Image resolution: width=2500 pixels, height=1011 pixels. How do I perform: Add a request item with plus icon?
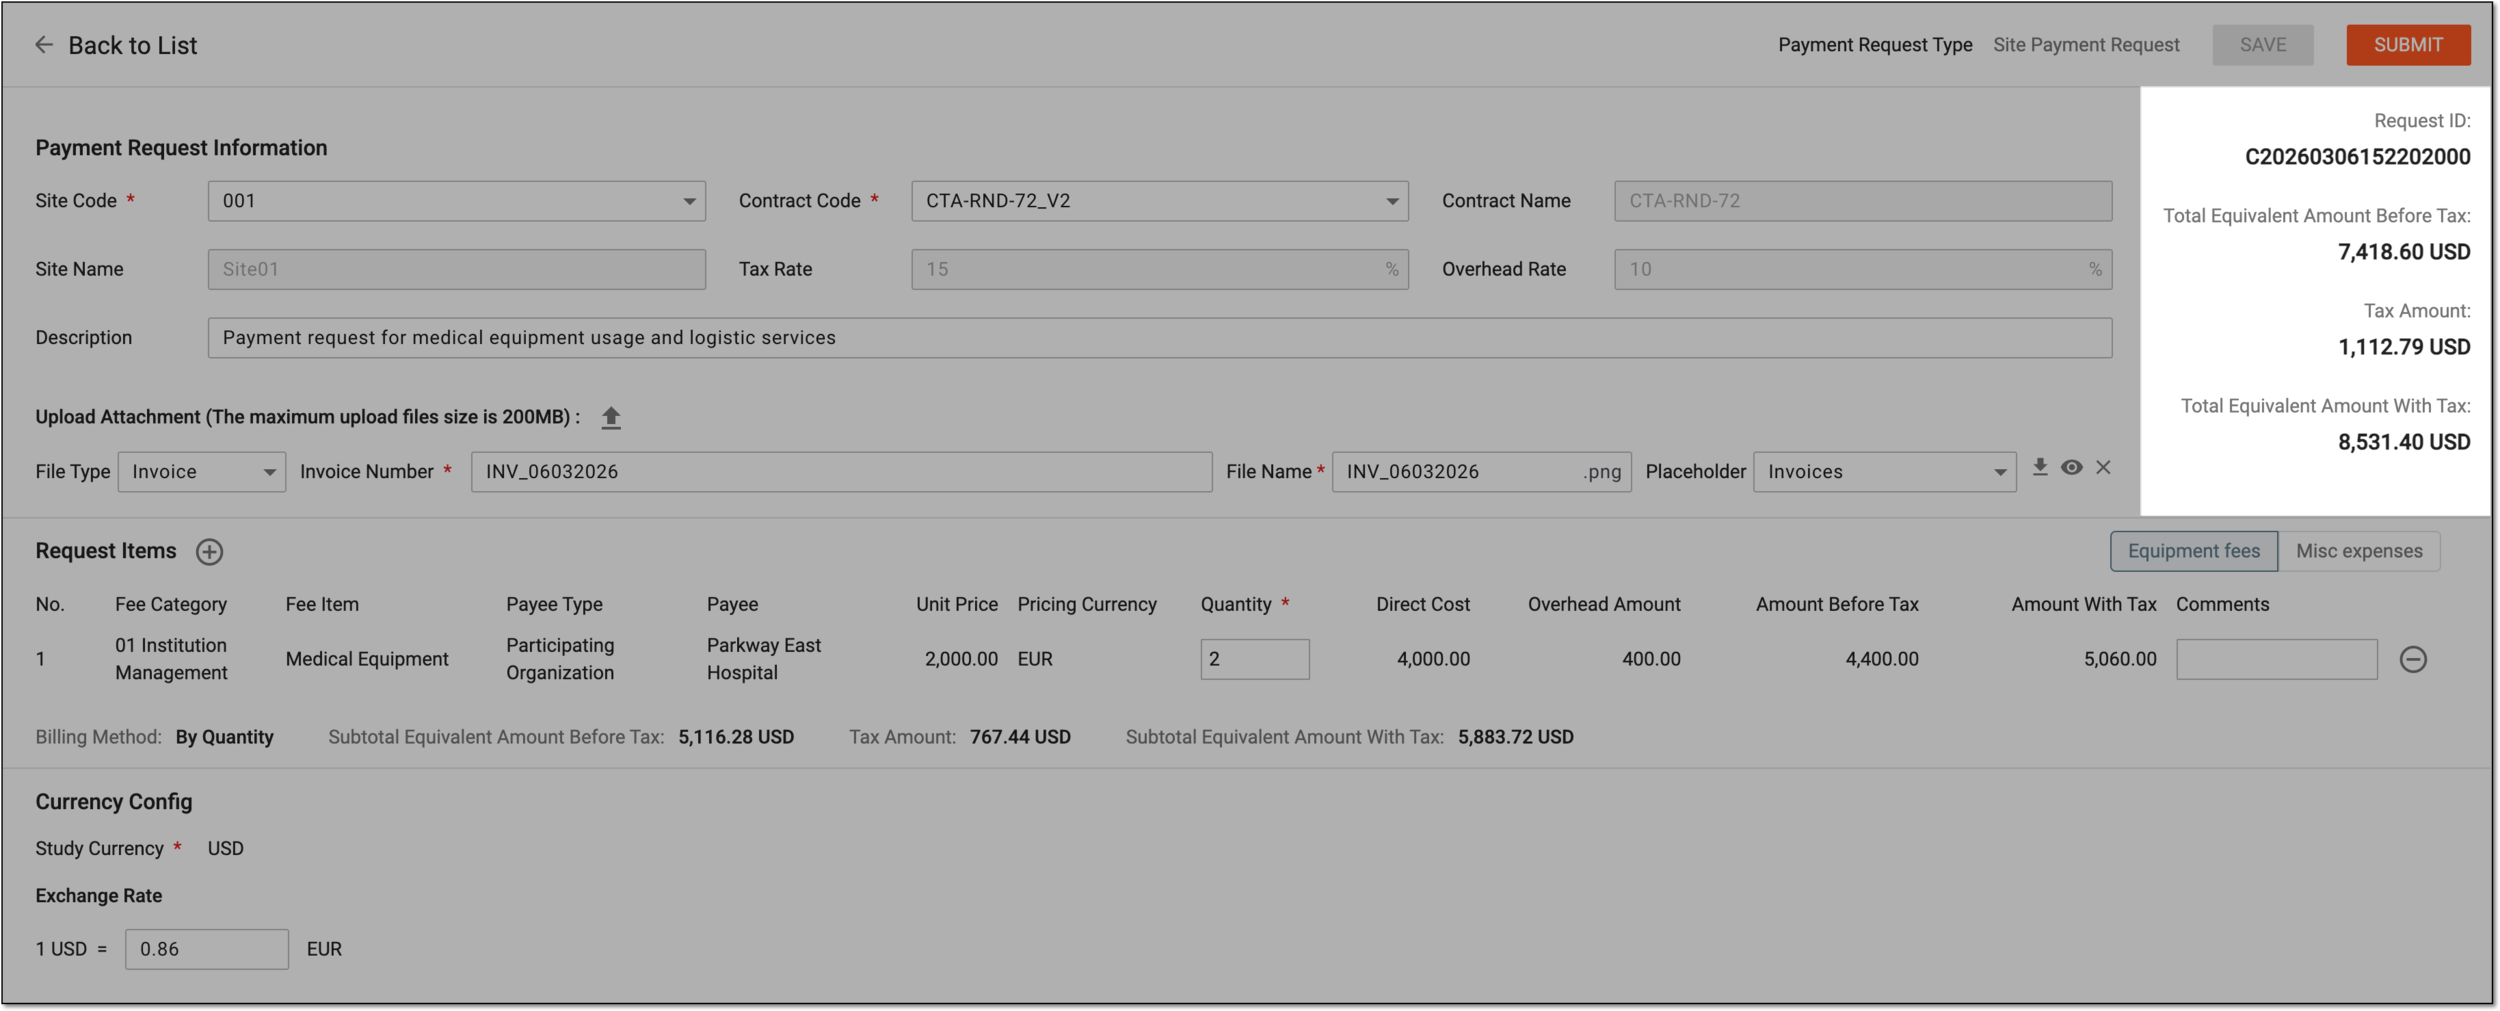click(209, 552)
